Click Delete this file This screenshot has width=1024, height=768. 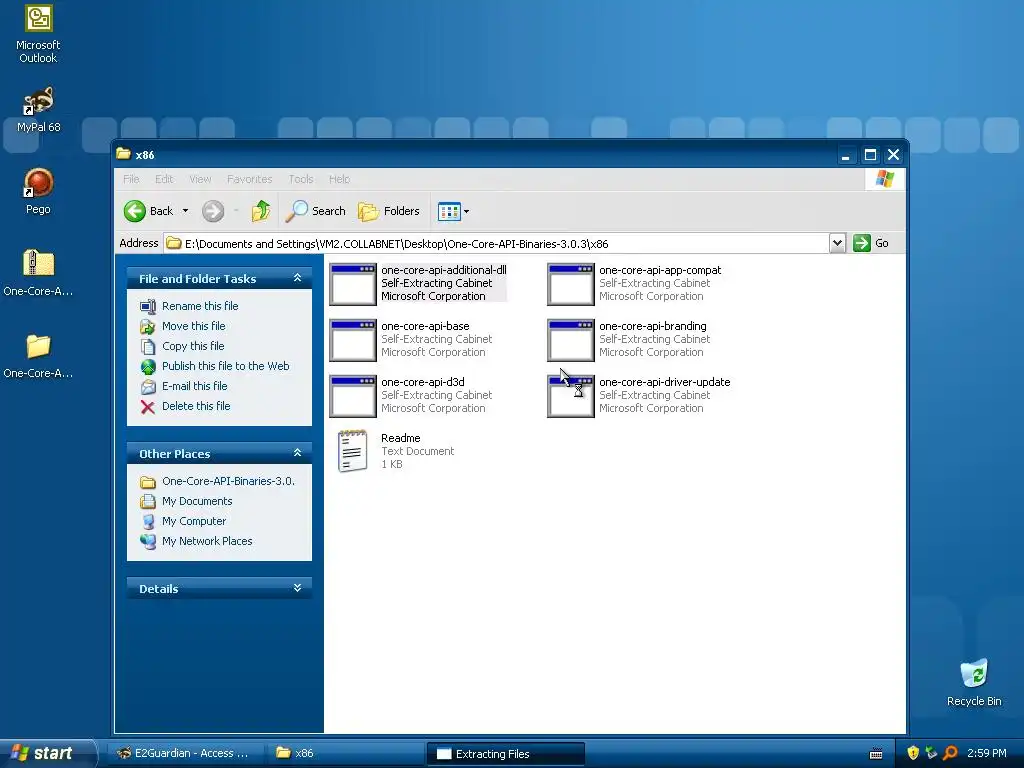[196, 406]
